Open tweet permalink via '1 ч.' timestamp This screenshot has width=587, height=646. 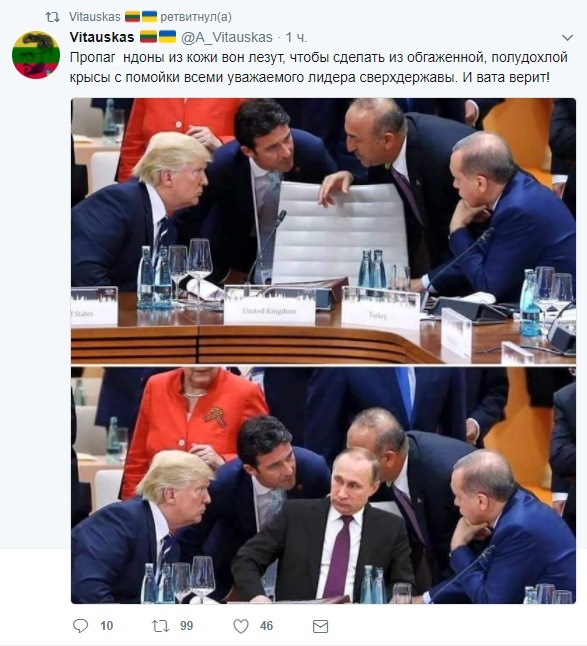coord(297,37)
